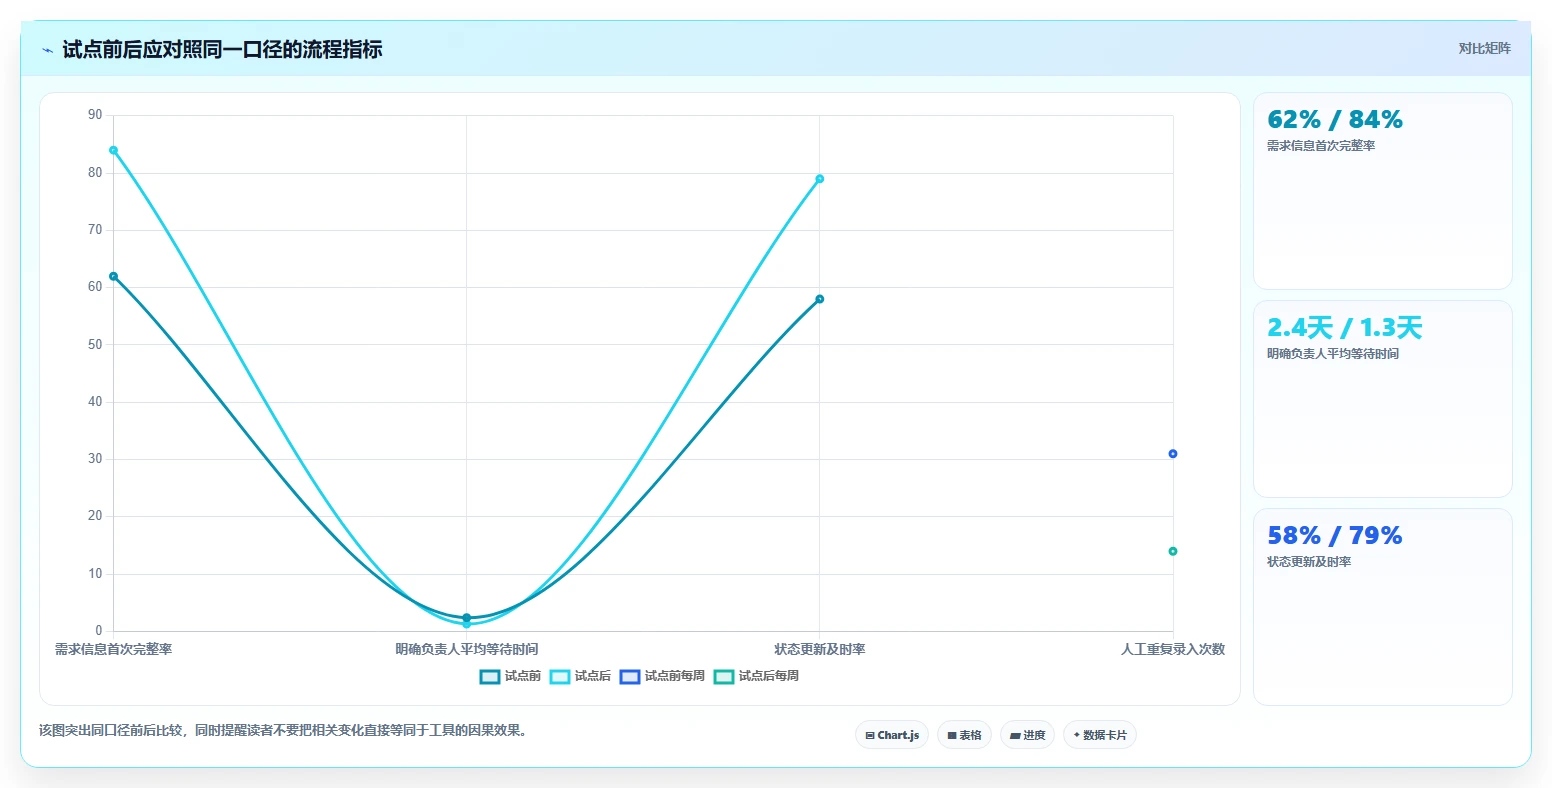Click the y-axis value 50
Viewport: 1552px width, 788px height.
95,345
